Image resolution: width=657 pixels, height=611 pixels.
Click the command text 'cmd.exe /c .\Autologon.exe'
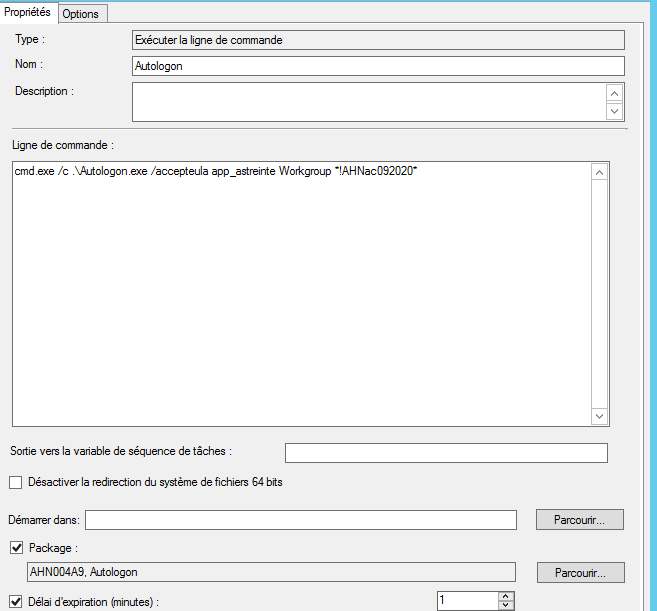click(x=81, y=171)
